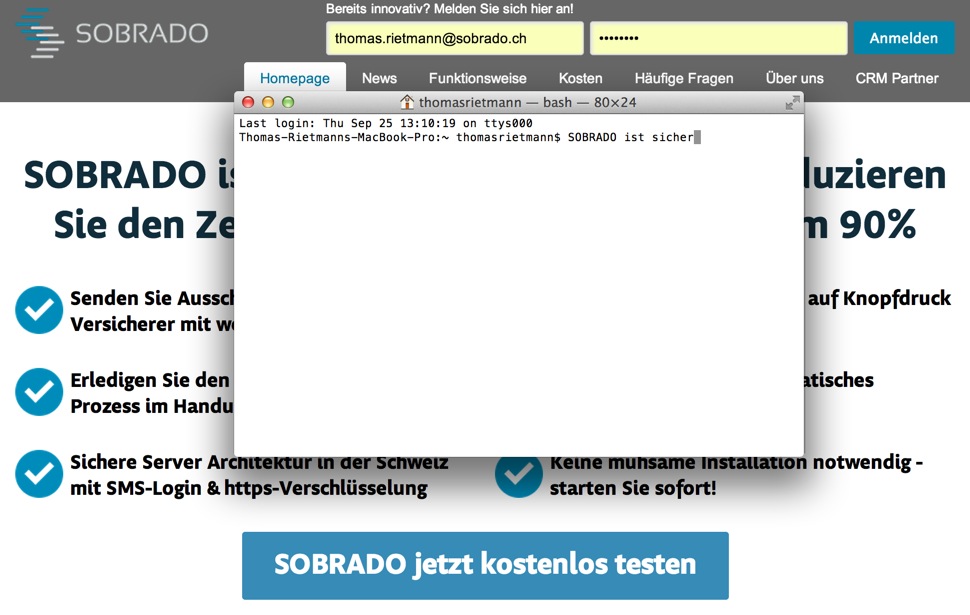Click 'Bereits innovativ? Melden Sie sich hier an!' text

450,9
